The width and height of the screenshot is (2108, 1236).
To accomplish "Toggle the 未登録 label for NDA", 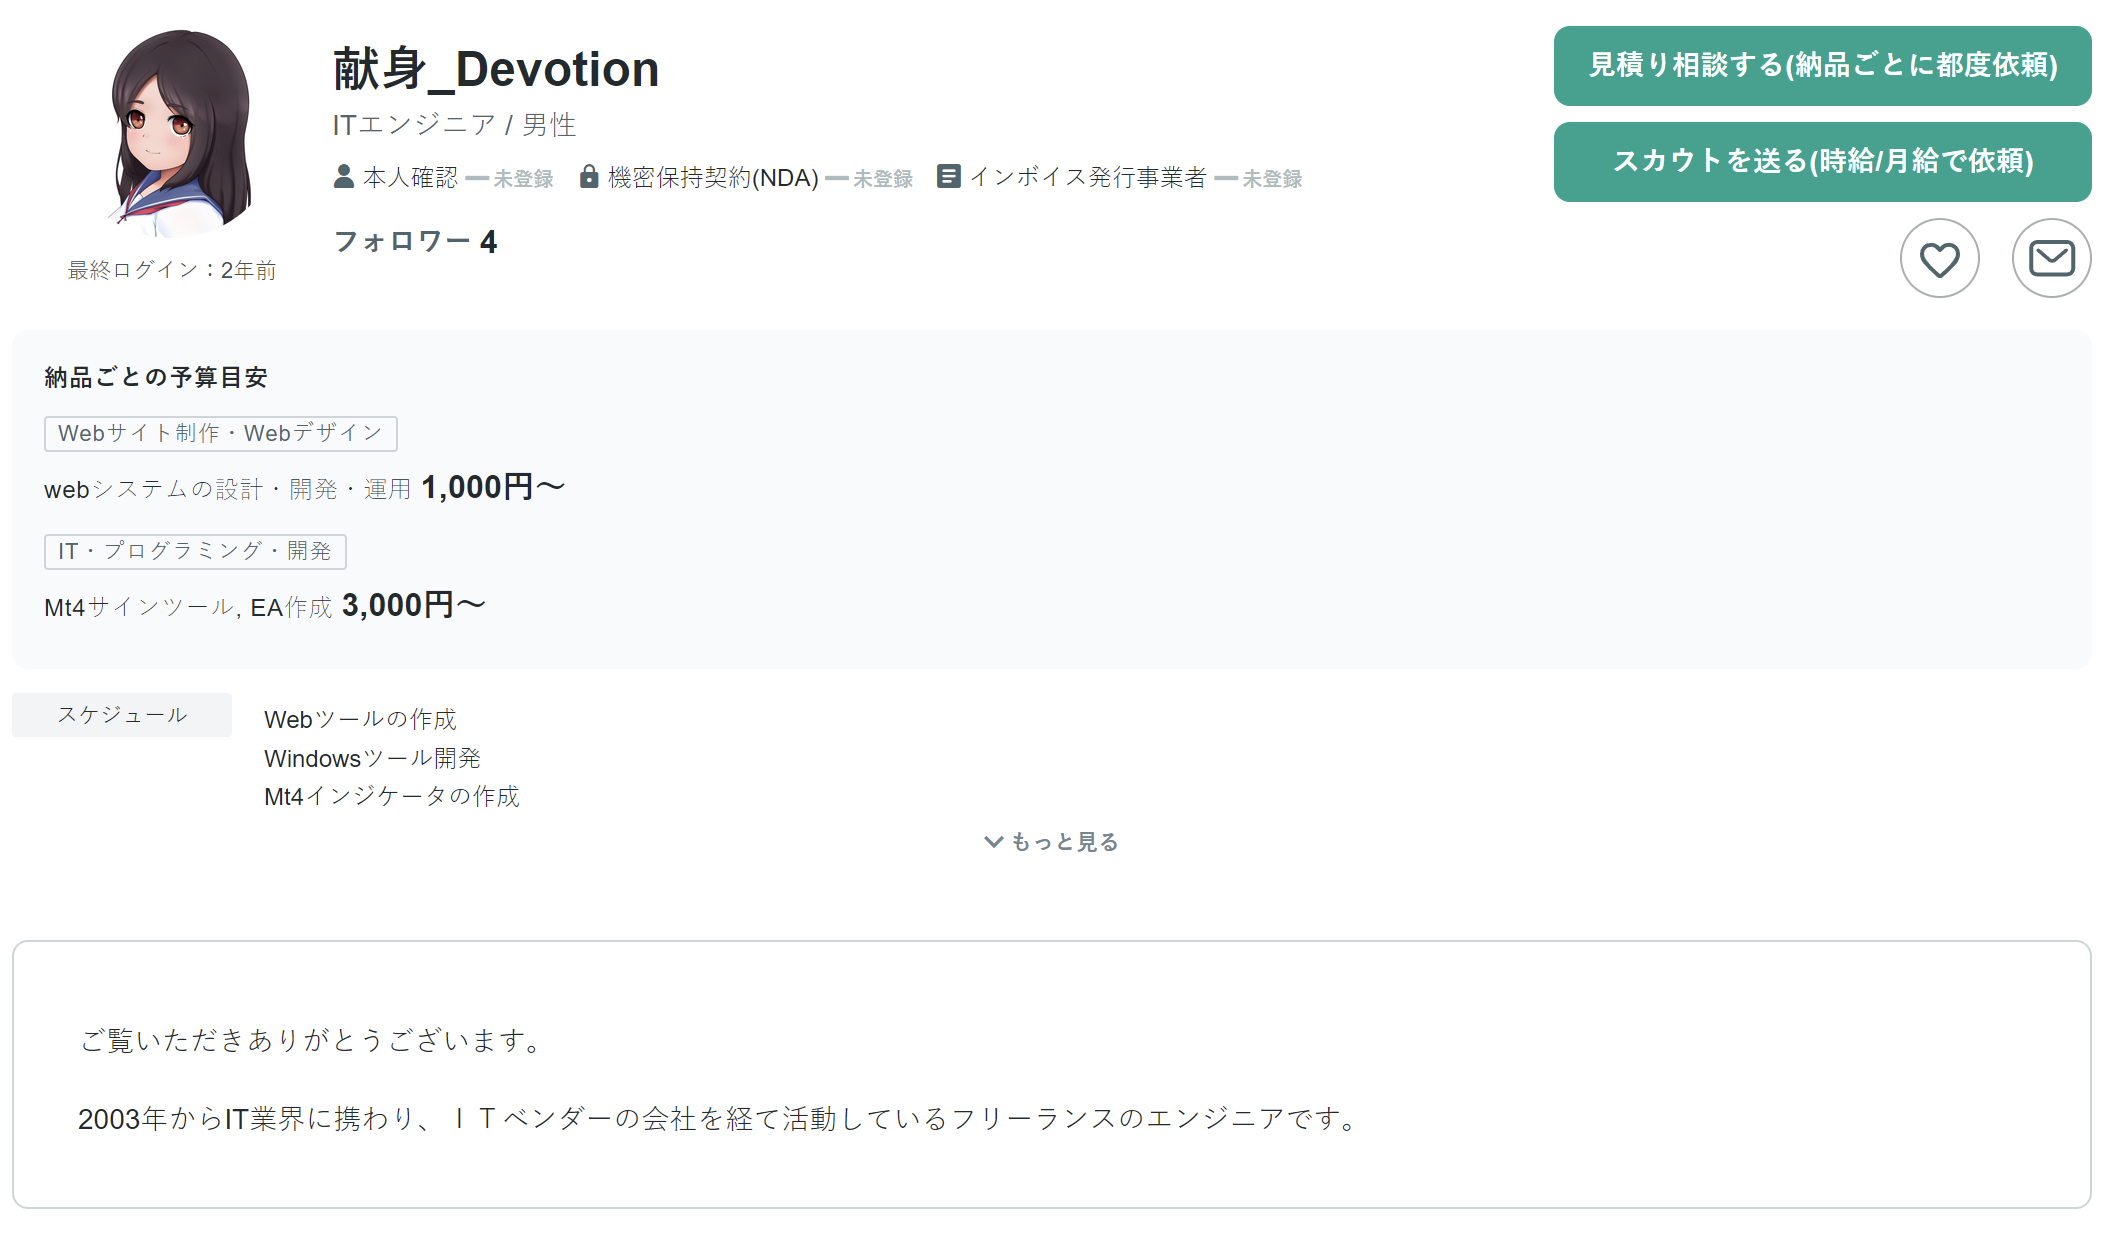I will 882,177.
